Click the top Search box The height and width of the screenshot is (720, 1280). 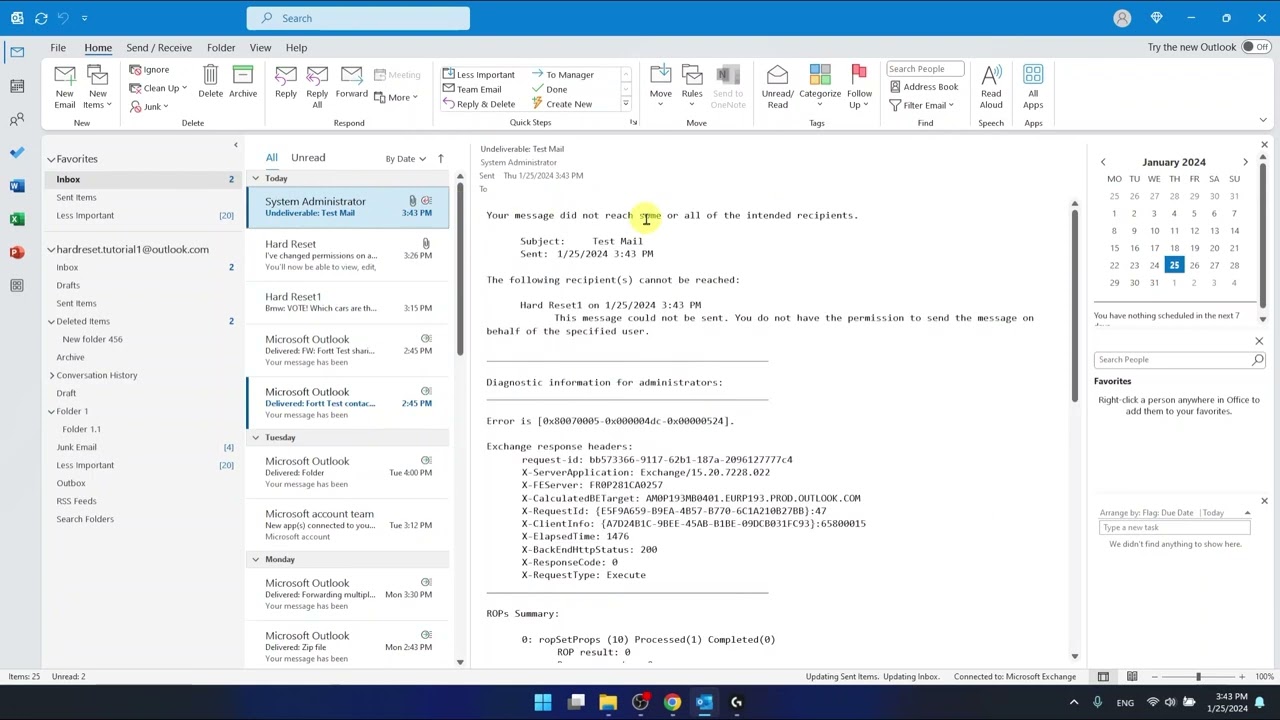tap(358, 18)
